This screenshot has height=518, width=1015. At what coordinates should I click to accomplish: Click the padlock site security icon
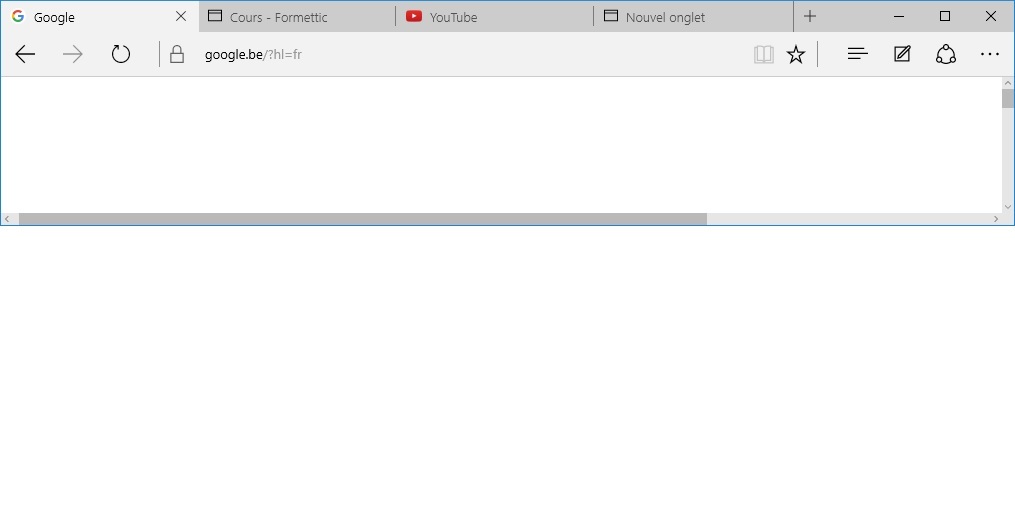pyautogui.click(x=177, y=54)
